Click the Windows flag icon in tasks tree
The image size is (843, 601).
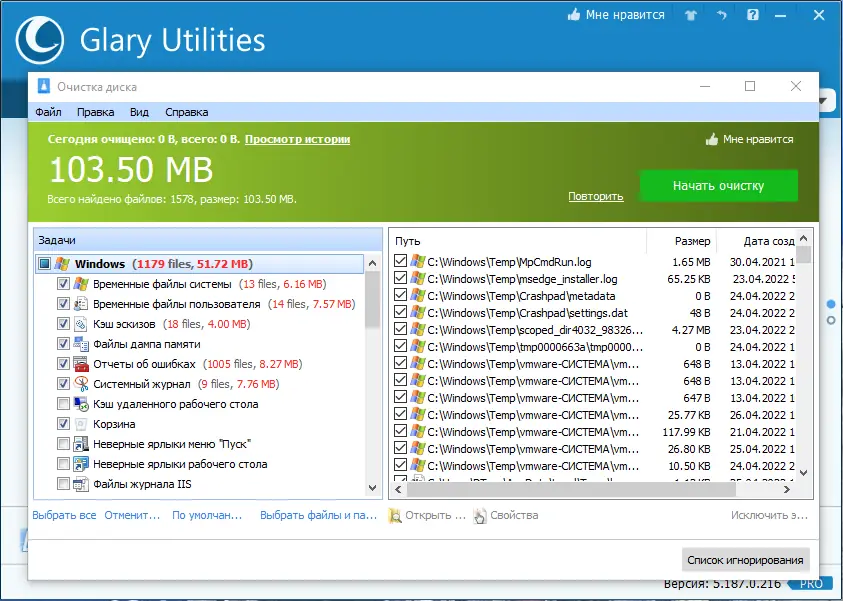tap(62, 264)
